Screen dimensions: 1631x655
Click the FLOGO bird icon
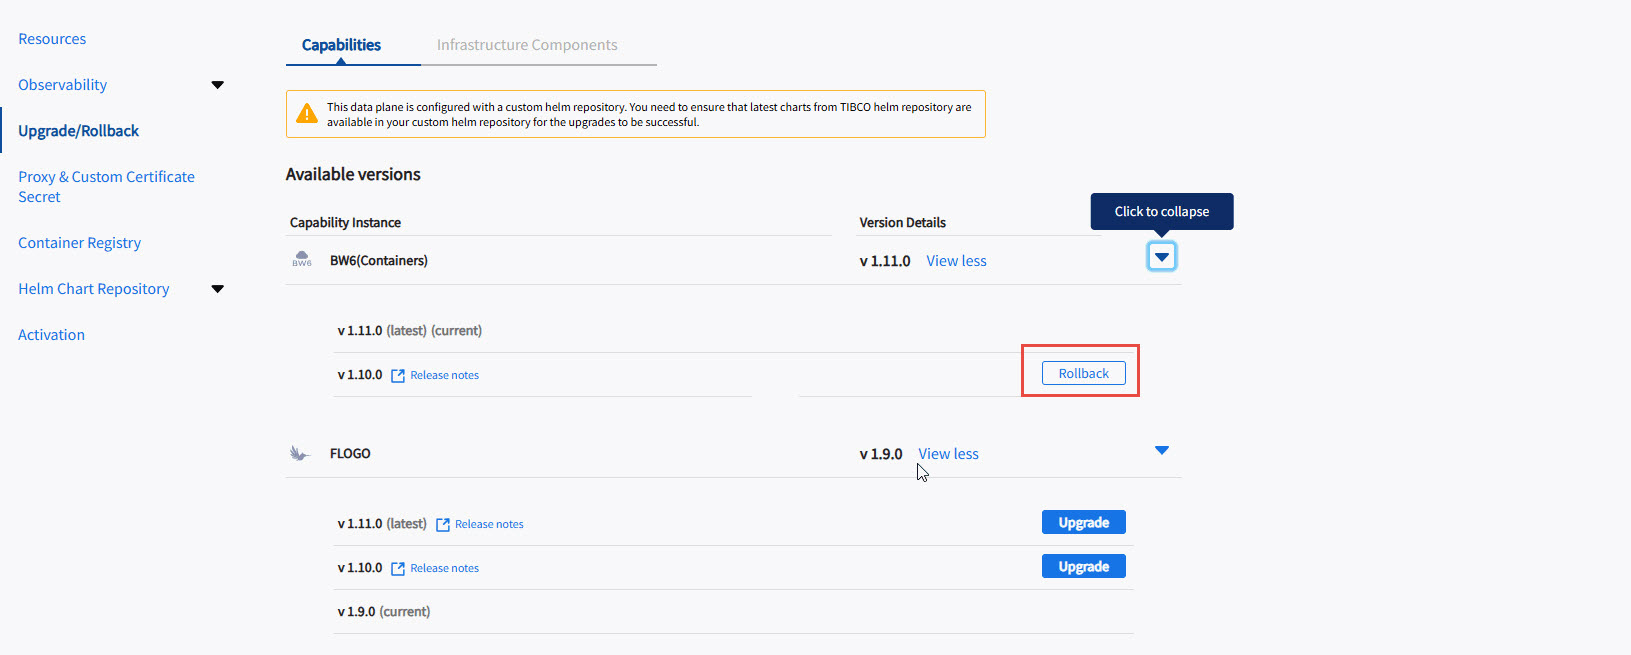pos(299,453)
